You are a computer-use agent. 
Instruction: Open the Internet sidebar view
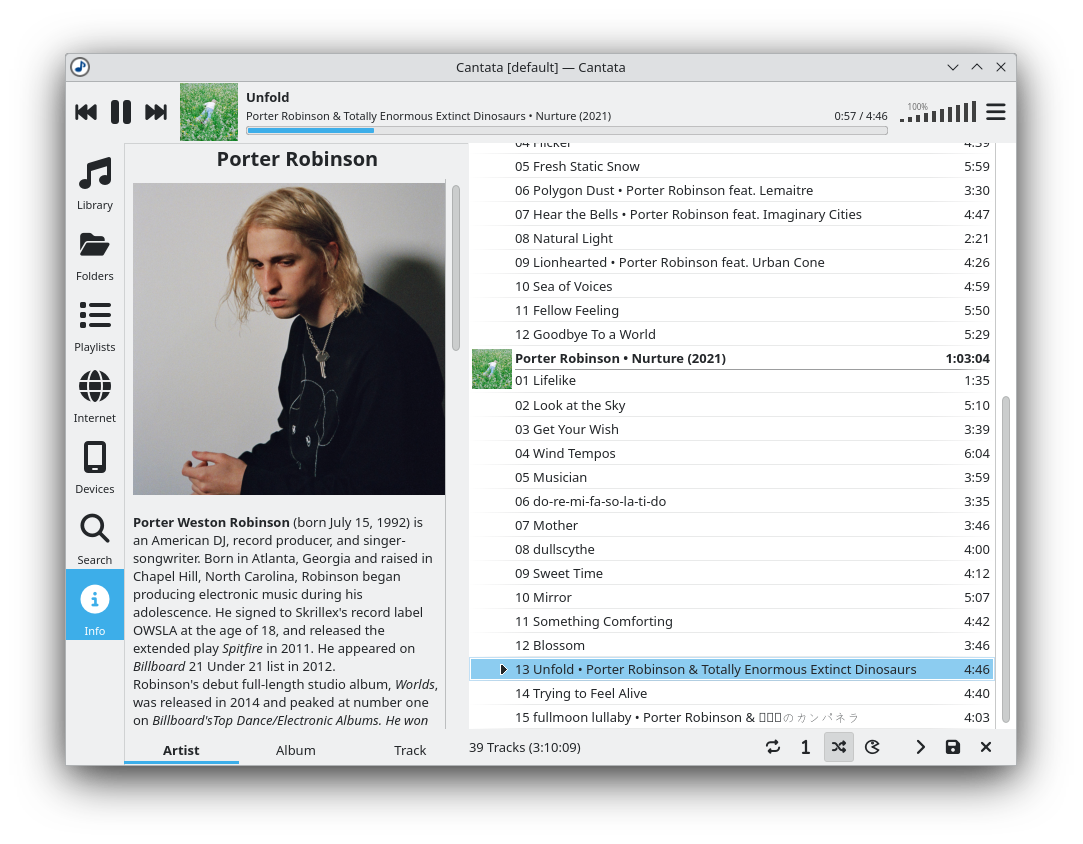pyautogui.click(x=95, y=397)
